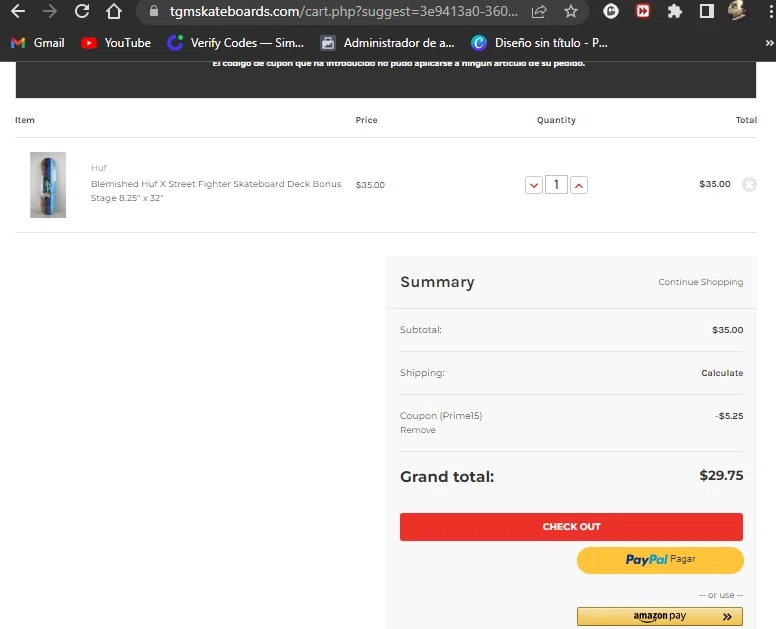Screen dimensions: 776x629
Task: Click the browser forward arrow
Action: [x=50, y=11]
